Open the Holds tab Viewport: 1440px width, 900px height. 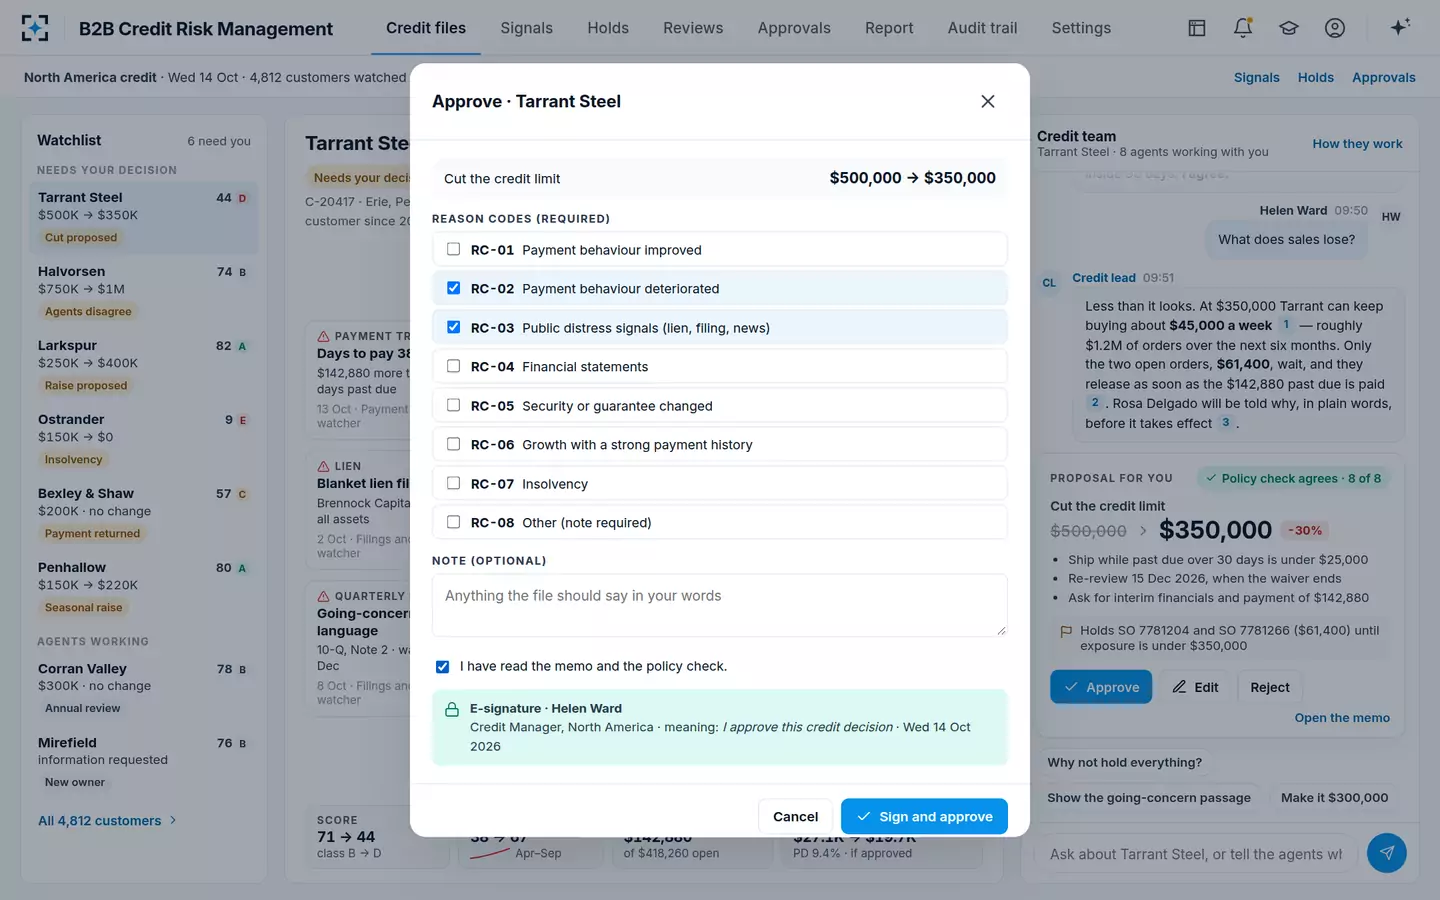(x=608, y=28)
